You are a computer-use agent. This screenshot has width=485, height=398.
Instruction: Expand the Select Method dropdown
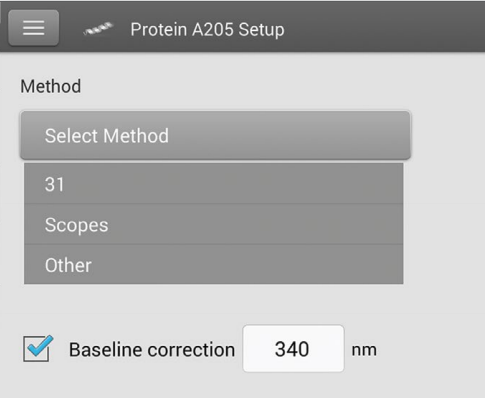(215, 135)
